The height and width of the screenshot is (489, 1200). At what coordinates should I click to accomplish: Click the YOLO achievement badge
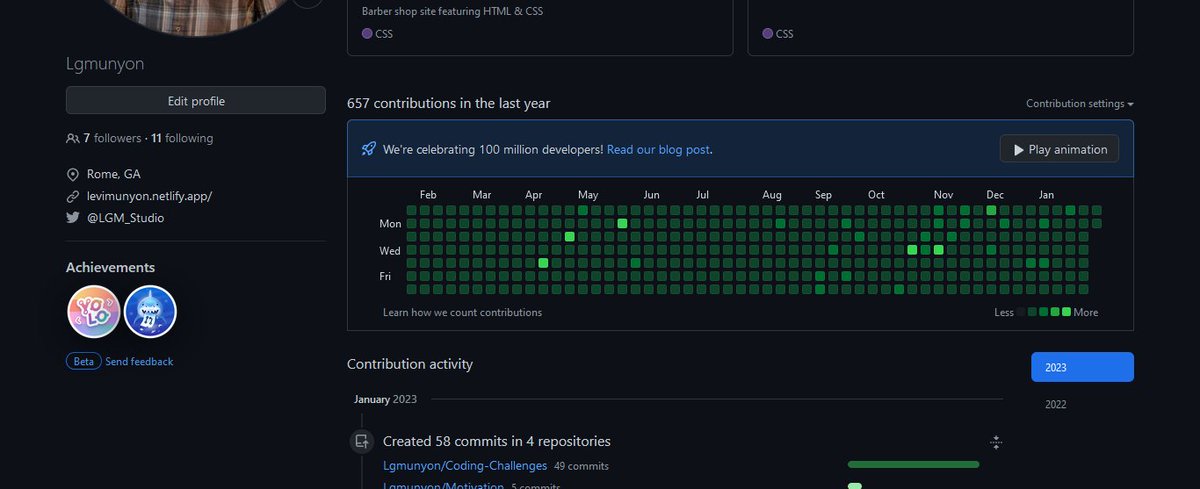(x=94, y=311)
